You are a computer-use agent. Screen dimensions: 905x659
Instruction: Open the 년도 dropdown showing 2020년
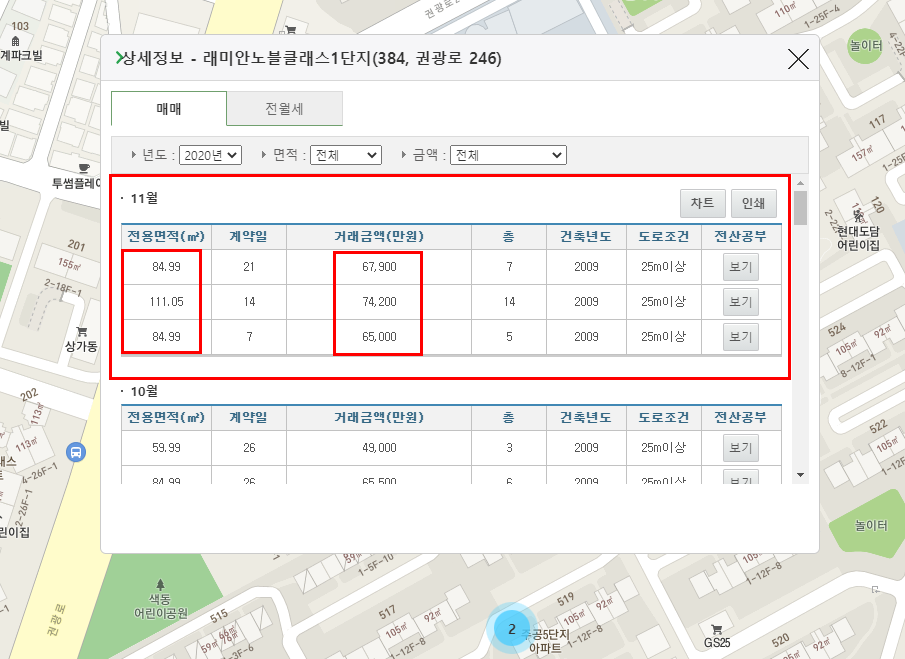click(210, 155)
